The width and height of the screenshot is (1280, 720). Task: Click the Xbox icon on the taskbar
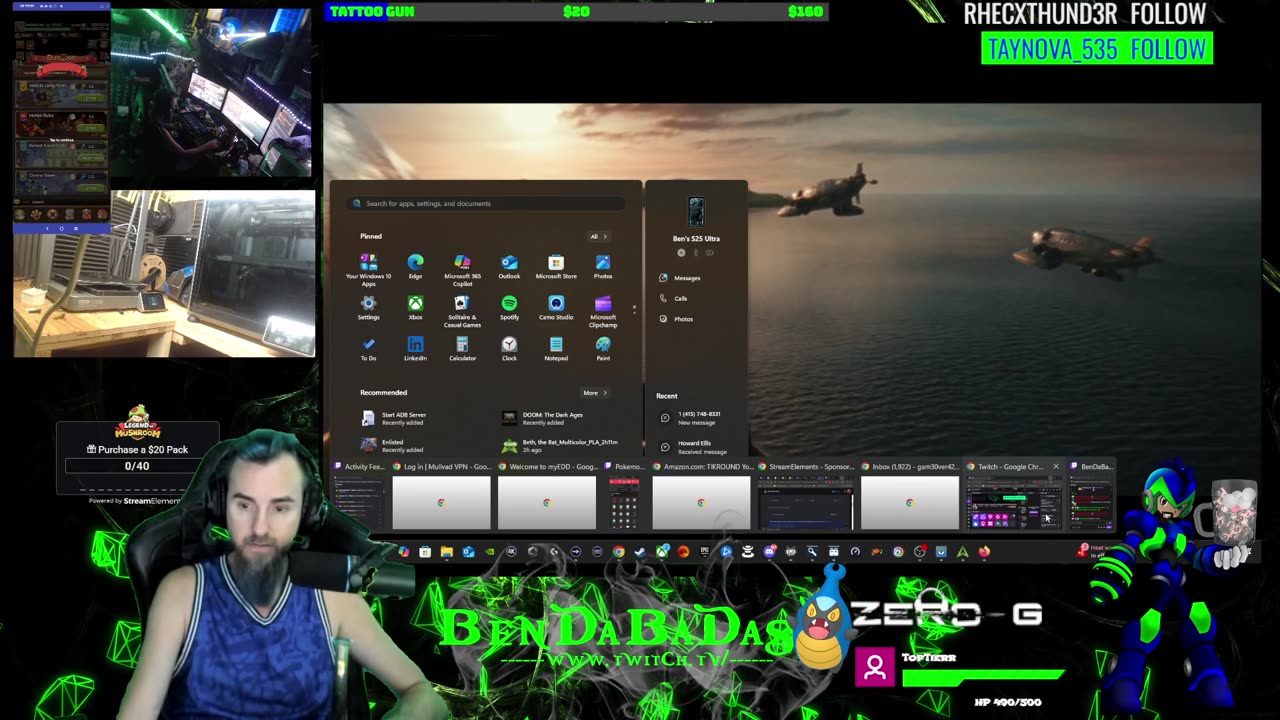[x=662, y=551]
